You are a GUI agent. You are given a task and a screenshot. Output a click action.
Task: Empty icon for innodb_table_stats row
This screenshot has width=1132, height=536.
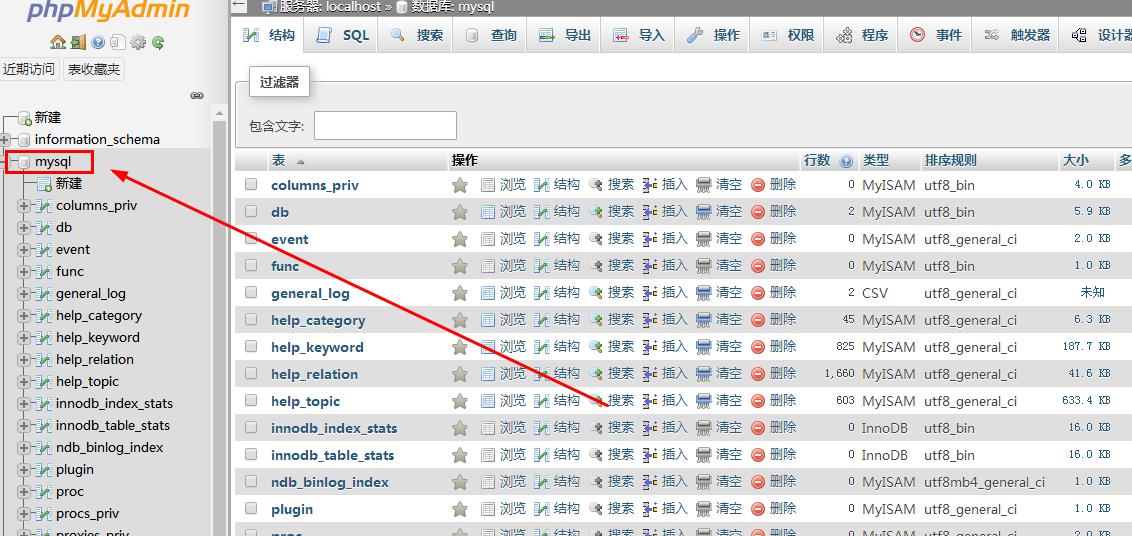click(704, 454)
